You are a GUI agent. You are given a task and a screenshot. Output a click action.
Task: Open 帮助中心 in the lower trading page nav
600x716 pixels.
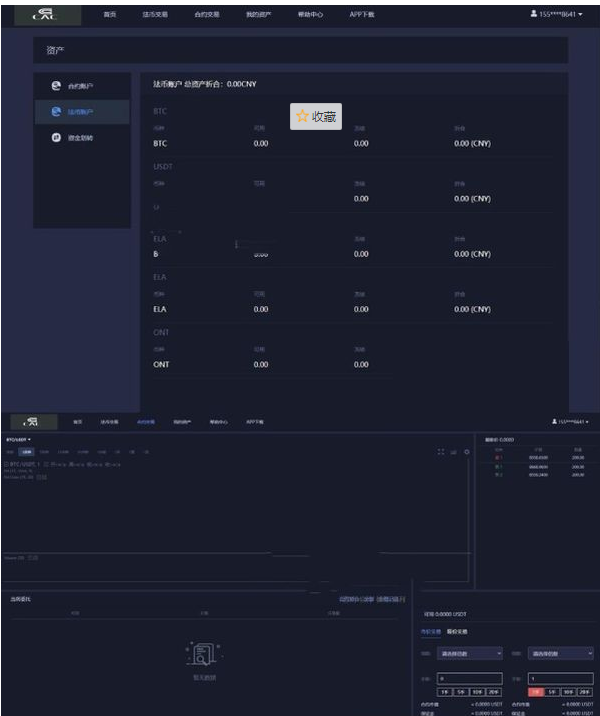click(219, 422)
